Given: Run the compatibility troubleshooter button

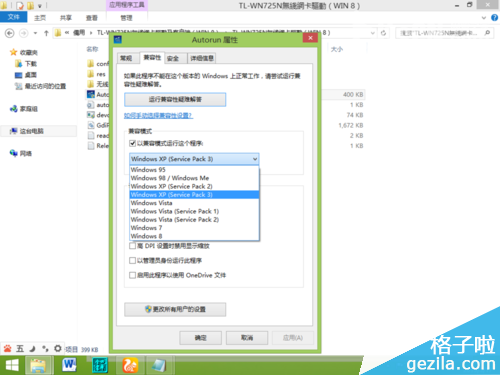Looking at the screenshot, I should coord(175,99).
